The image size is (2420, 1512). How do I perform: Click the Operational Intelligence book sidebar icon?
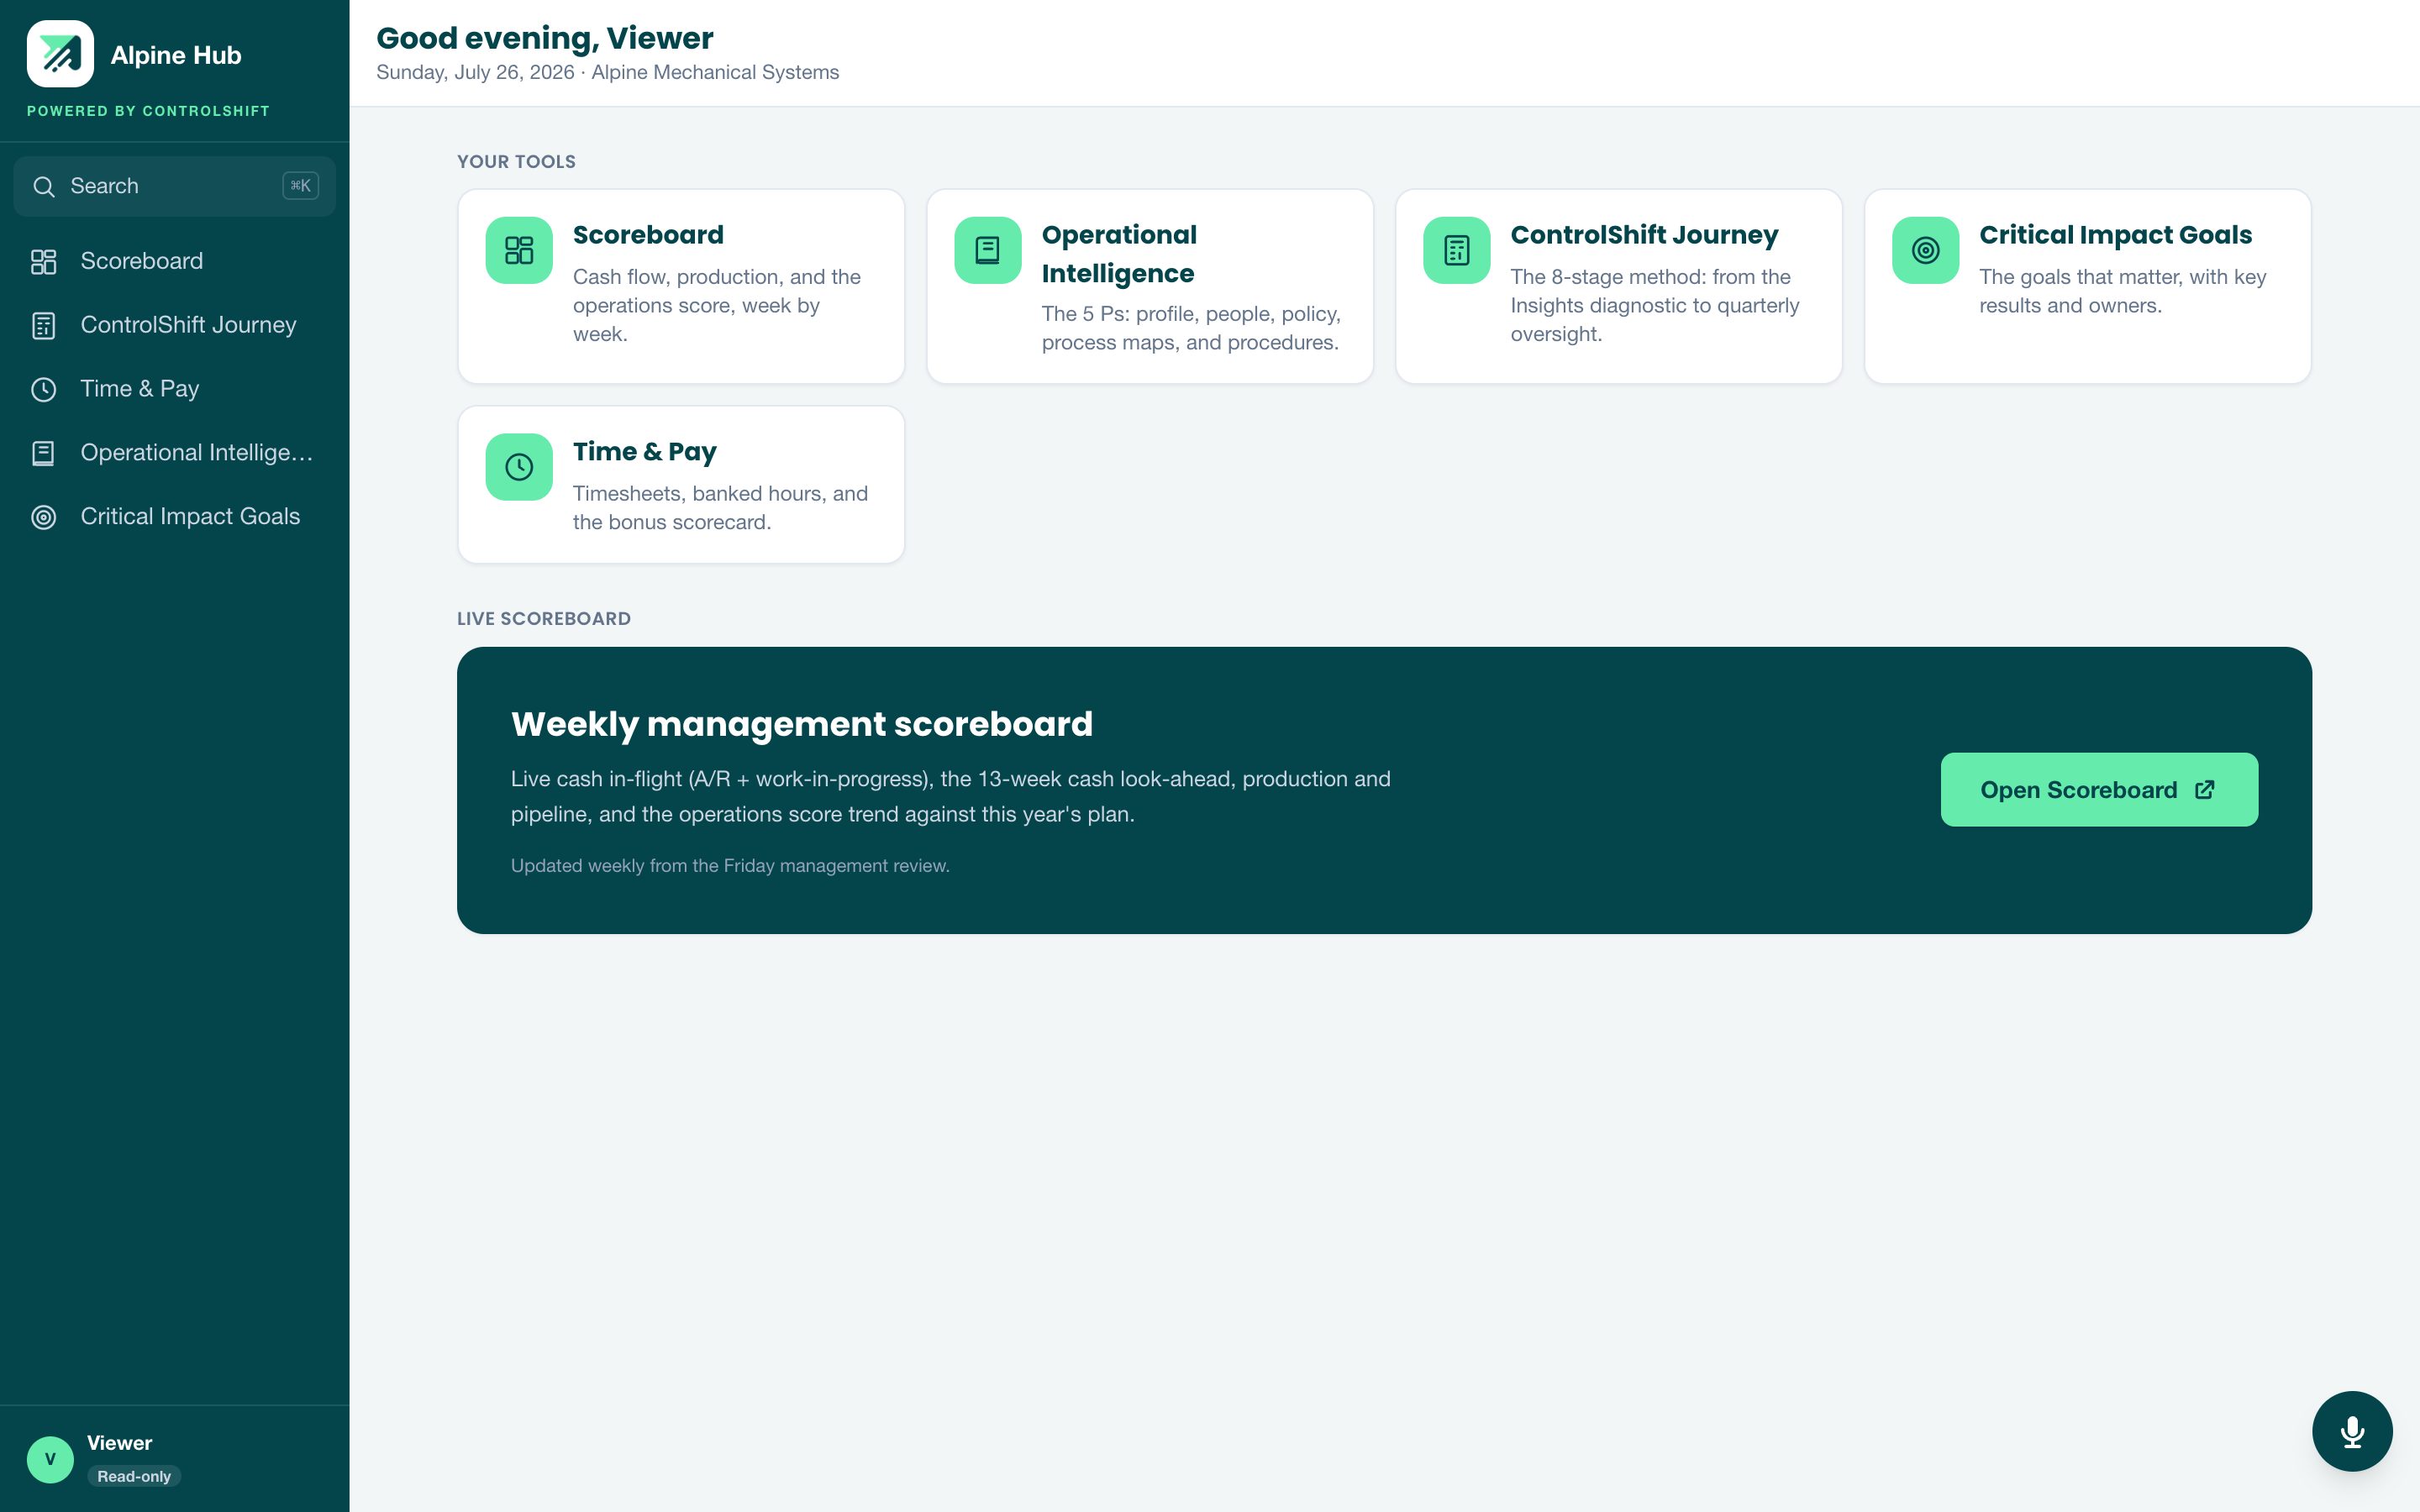coord(43,453)
